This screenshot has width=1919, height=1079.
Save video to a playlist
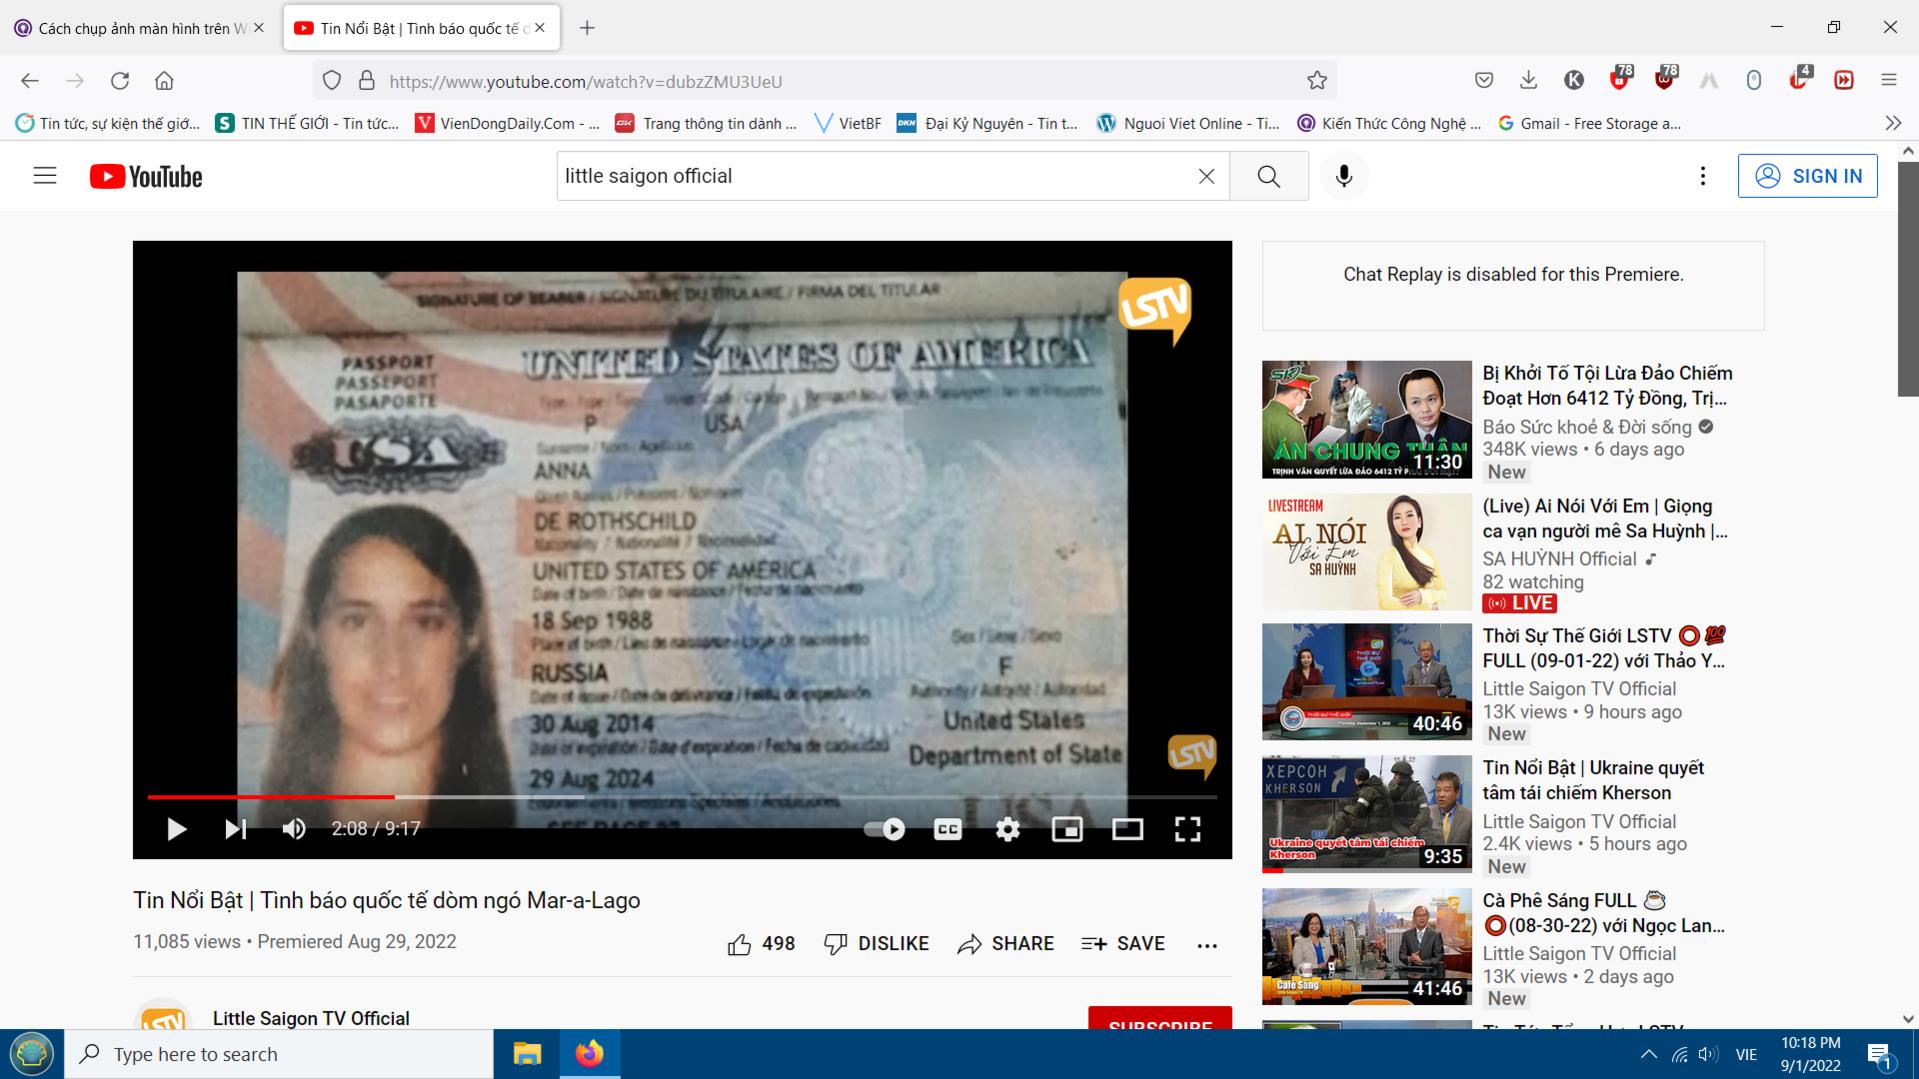tap(1123, 944)
